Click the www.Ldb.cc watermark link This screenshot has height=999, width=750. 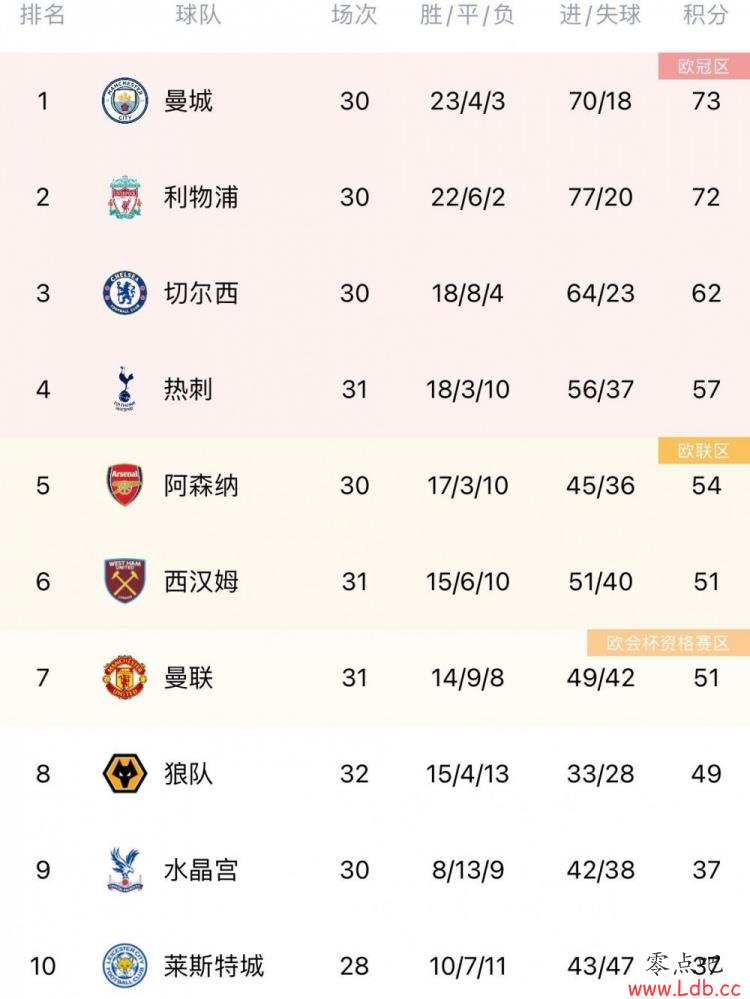(x=684, y=989)
